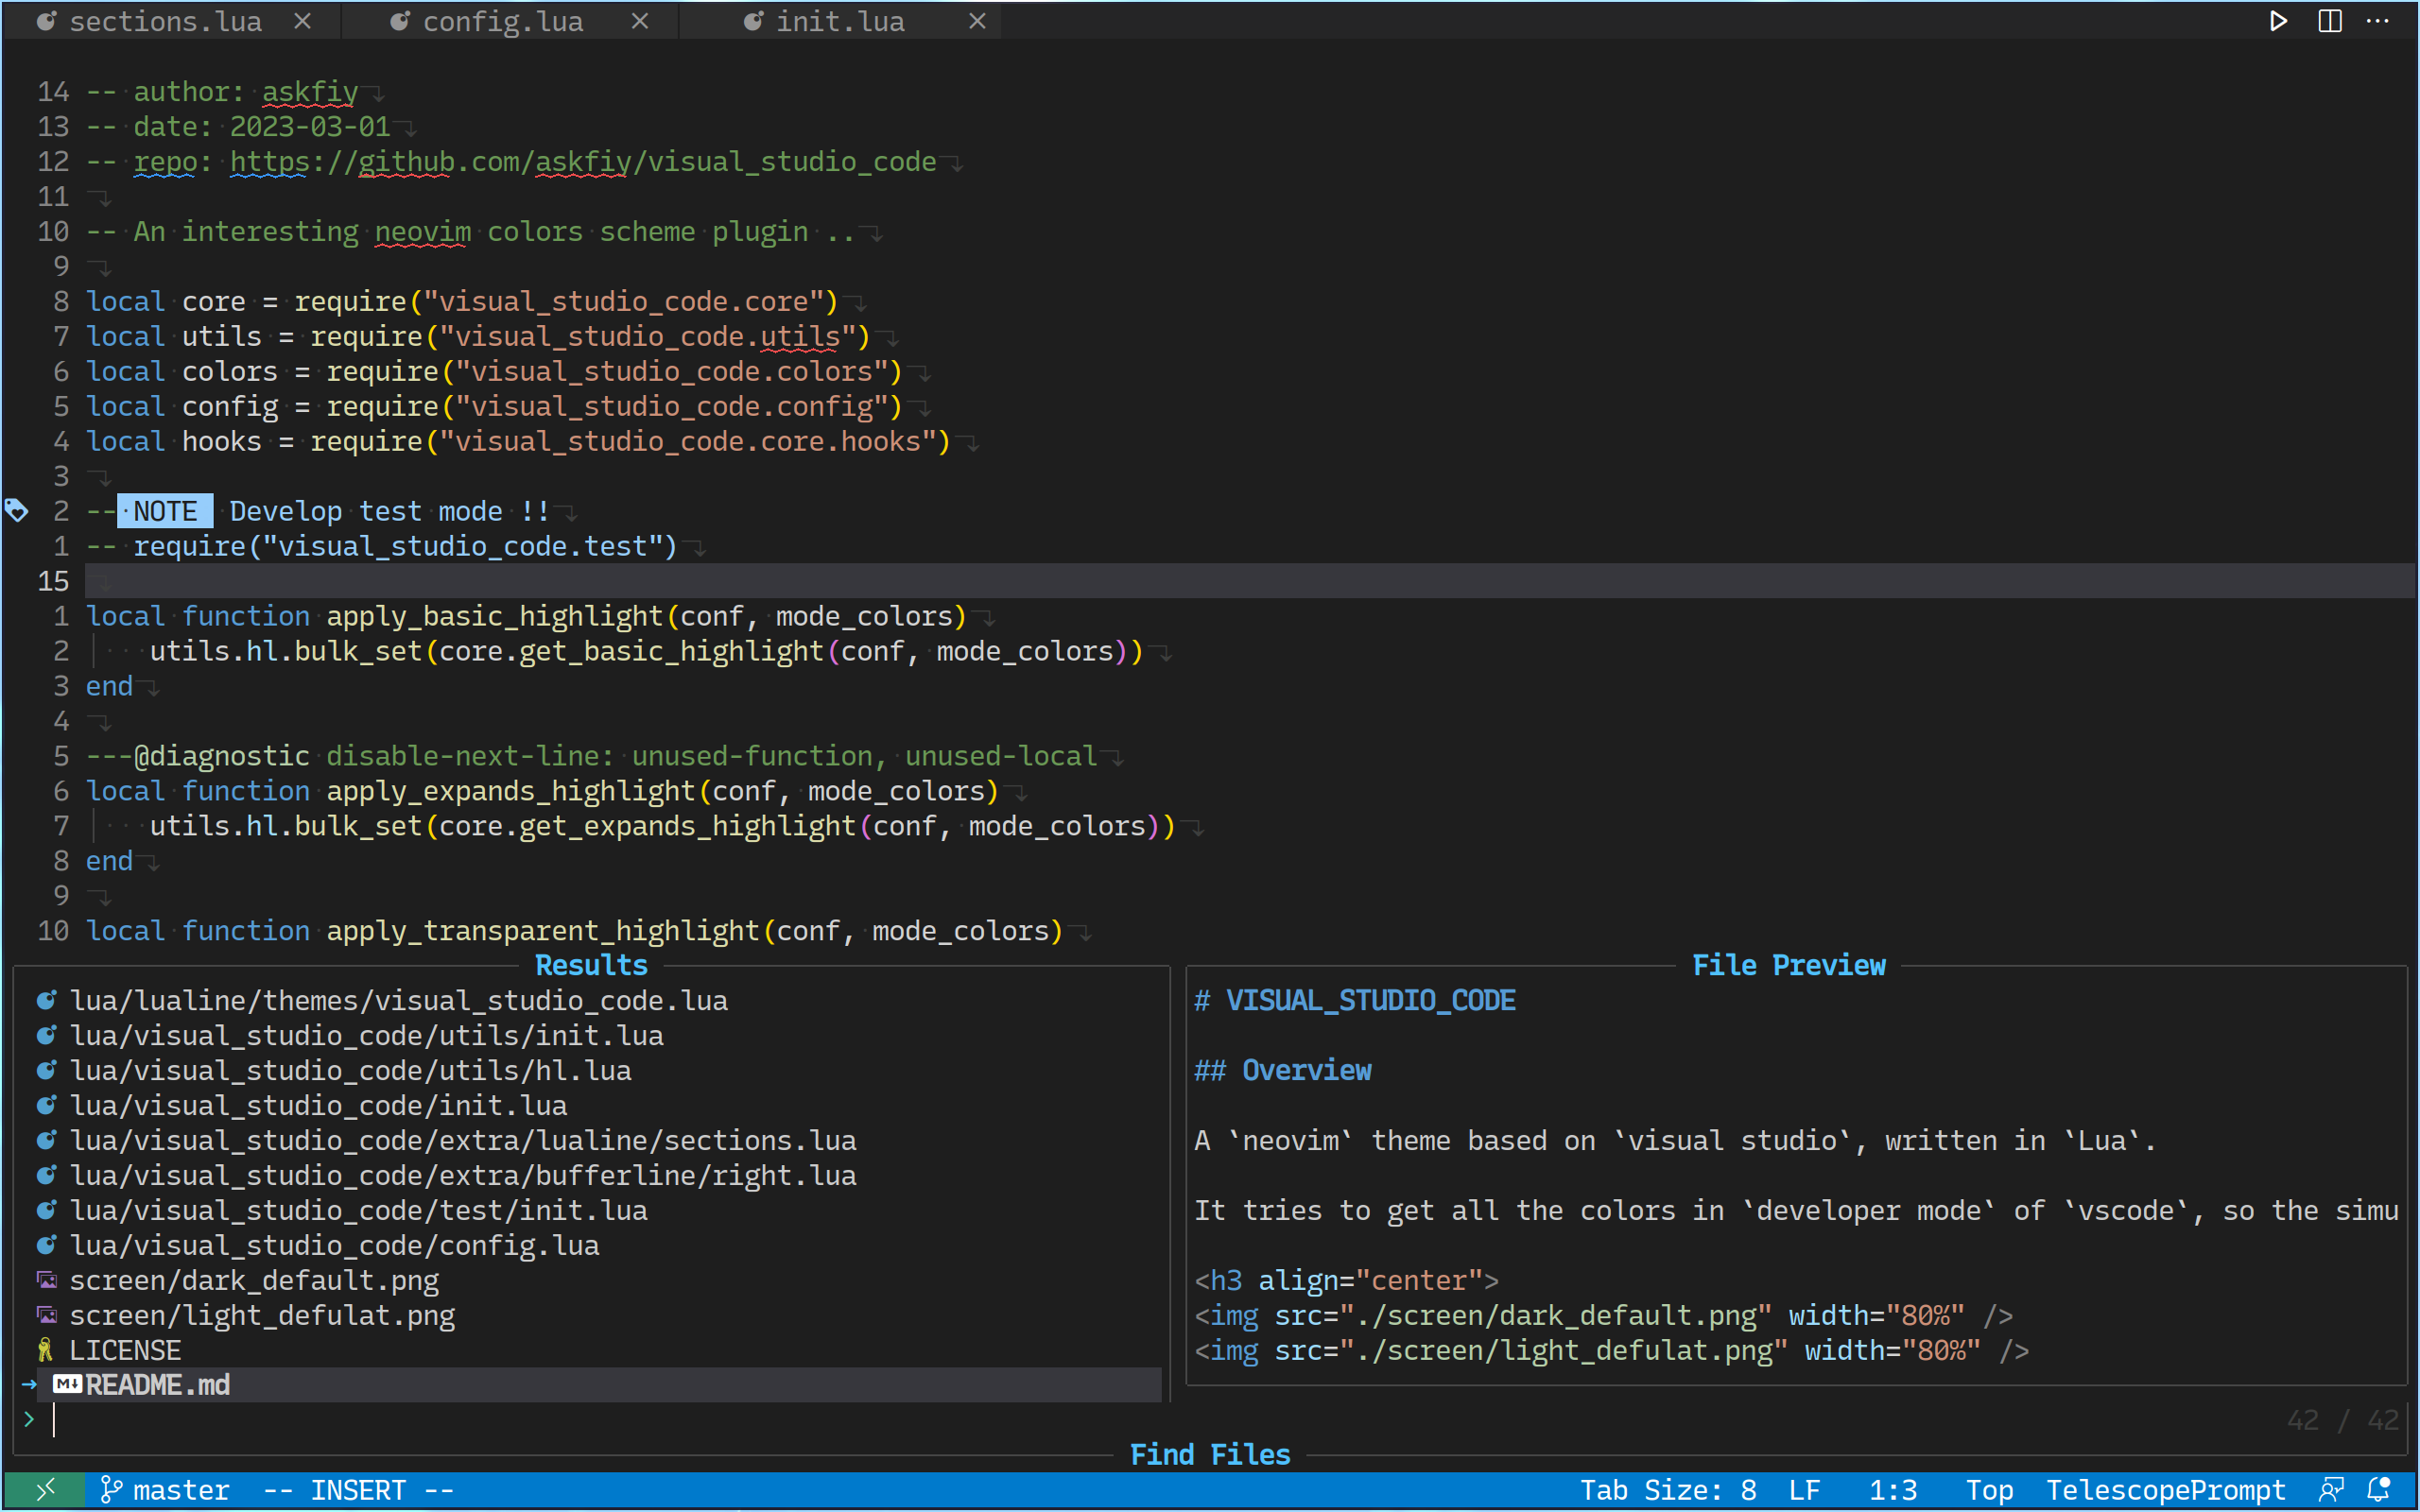Change the LF end-of-line sequence

(x=1803, y=1490)
